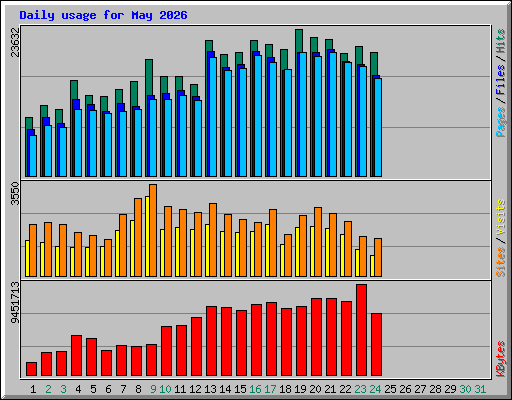The height and width of the screenshot is (400, 512).
Task: Click day 26 on the x-axis
Action: point(405,389)
